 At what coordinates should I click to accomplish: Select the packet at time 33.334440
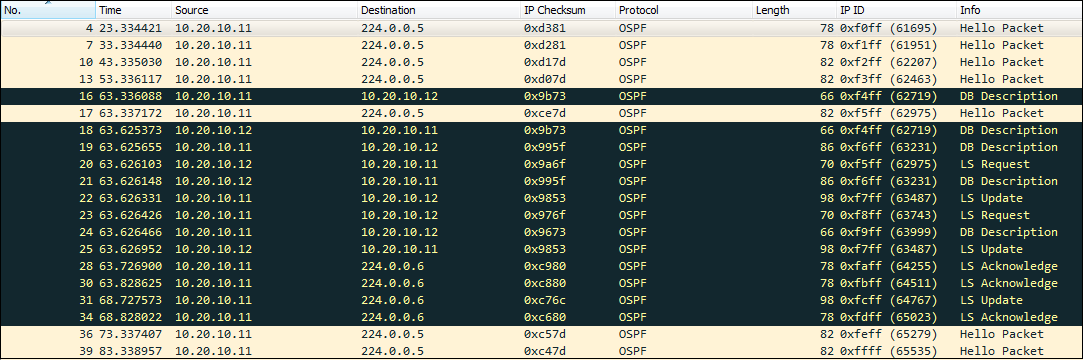(542, 46)
